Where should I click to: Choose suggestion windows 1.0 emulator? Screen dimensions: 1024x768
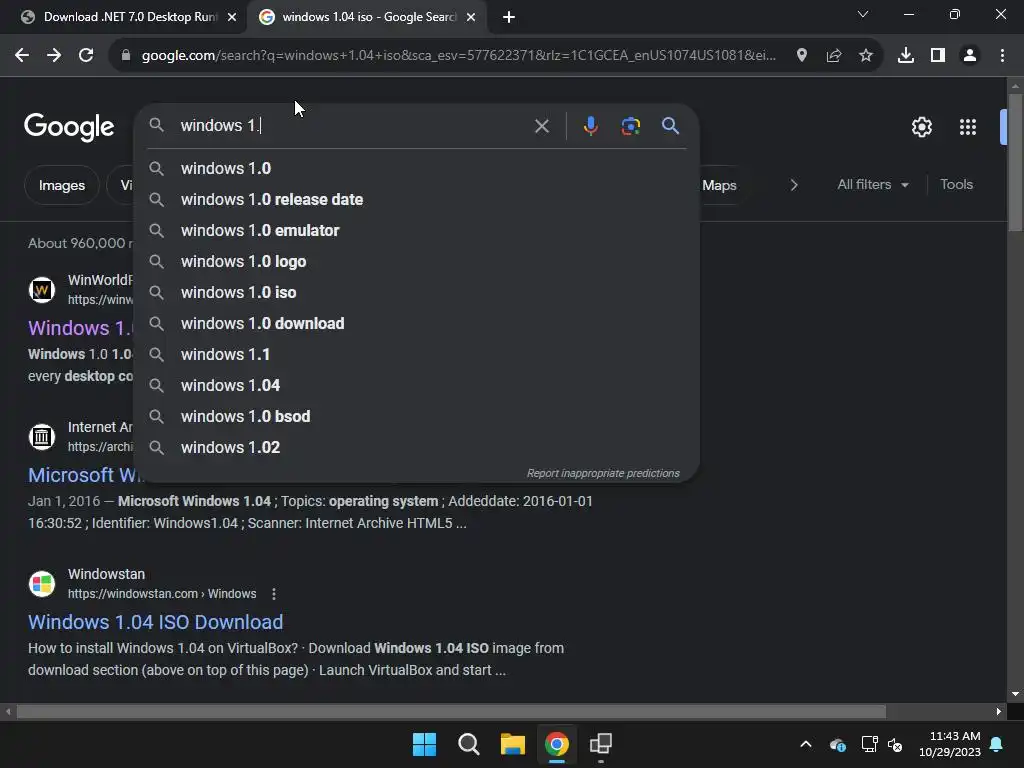pyautogui.click(x=417, y=231)
